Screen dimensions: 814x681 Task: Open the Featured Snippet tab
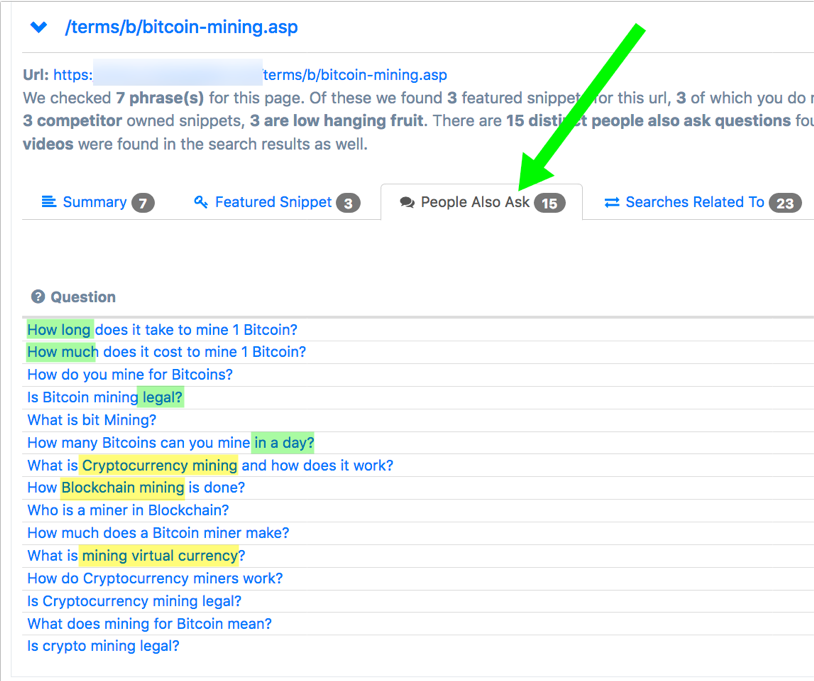(x=273, y=203)
